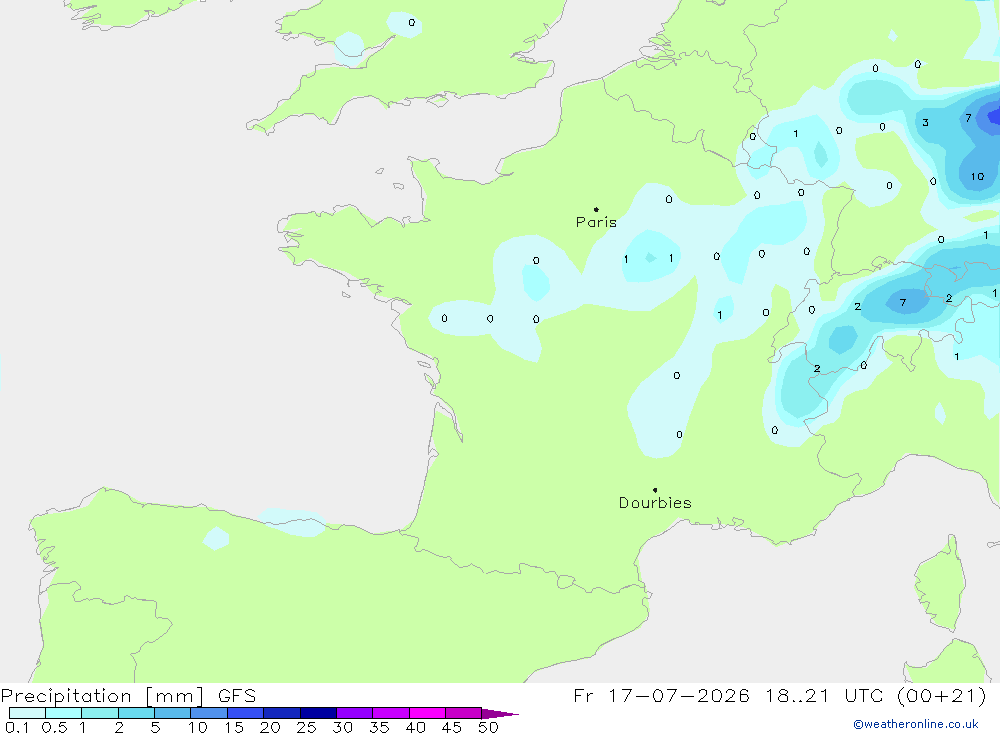1000x733 pixels.
Task: Click the '3' precipitation value on map
Action: (925, 122)
